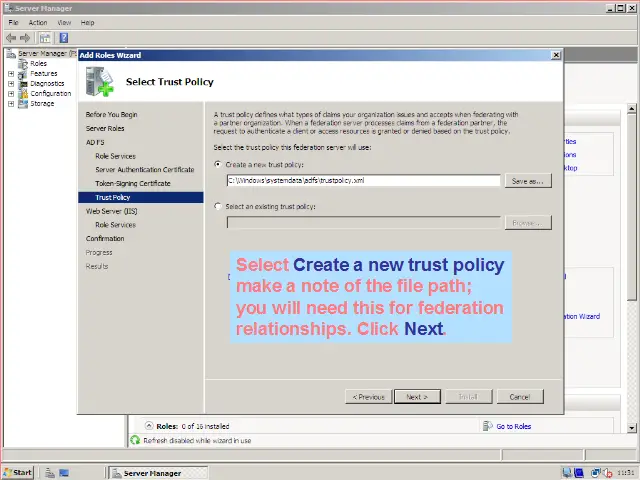Click the blue Help toolbar icon
Screen dimensions: 640x480
coord(64,38)
